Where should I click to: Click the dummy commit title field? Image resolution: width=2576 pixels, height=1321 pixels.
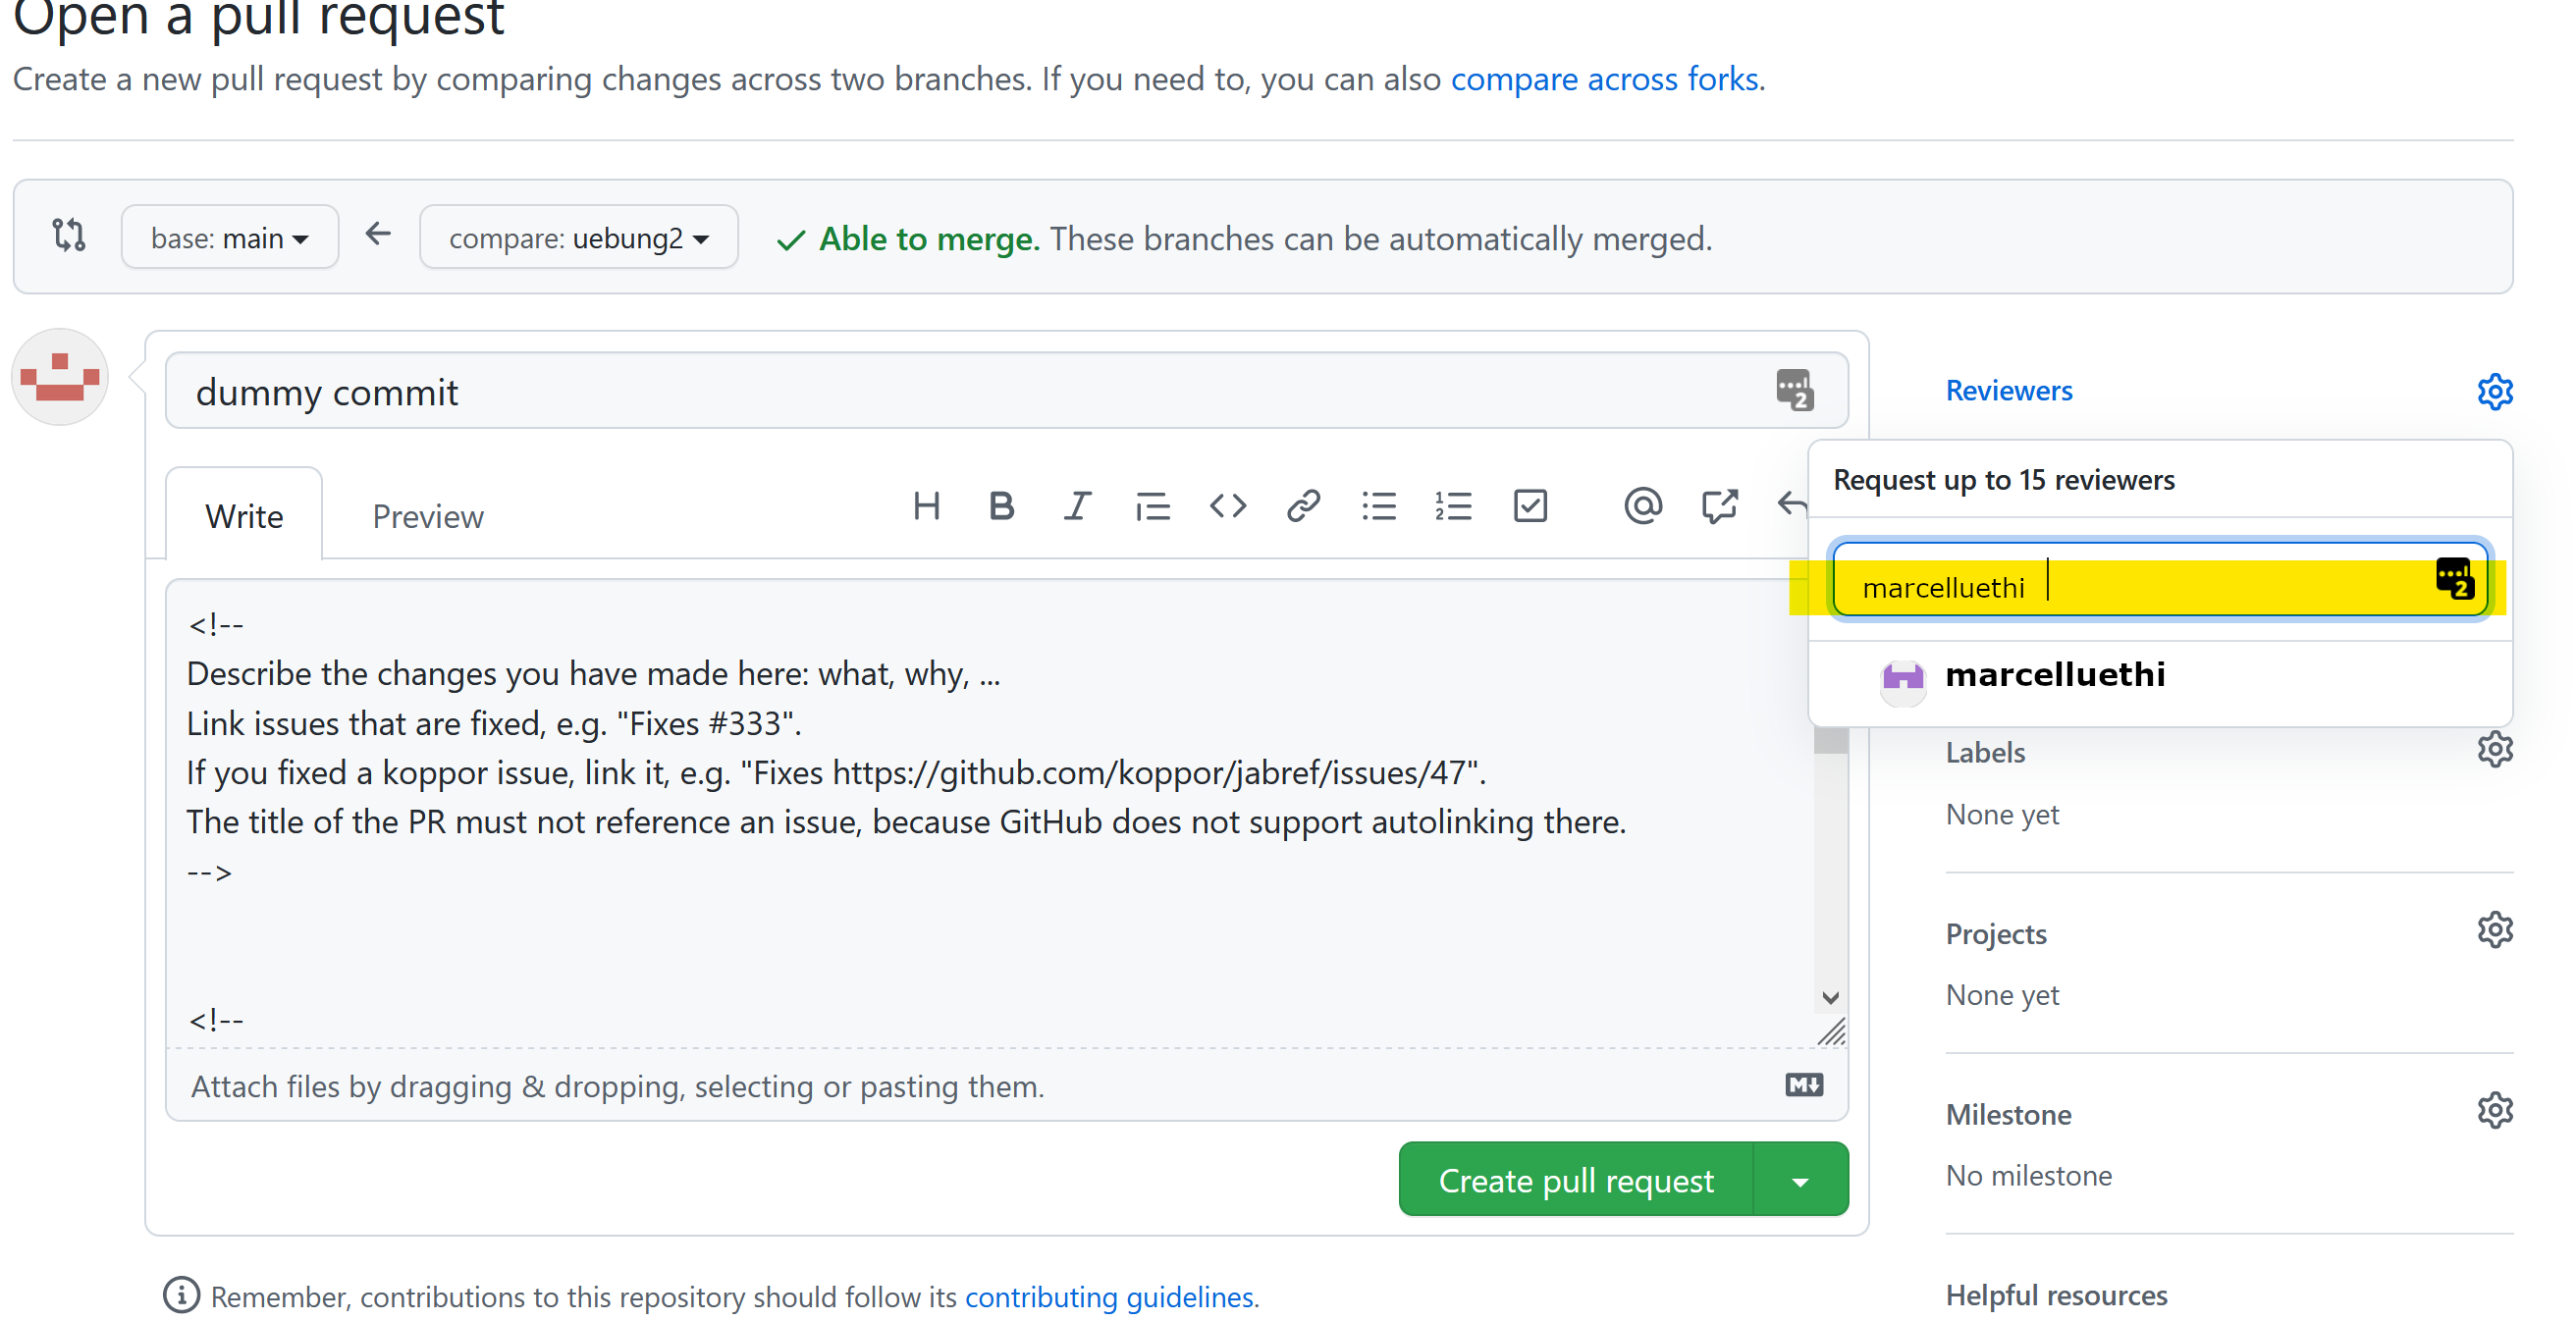coord(1006,391)
